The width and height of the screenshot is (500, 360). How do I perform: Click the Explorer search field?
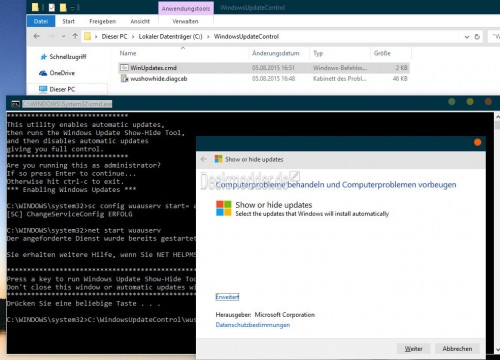[494, 36]
